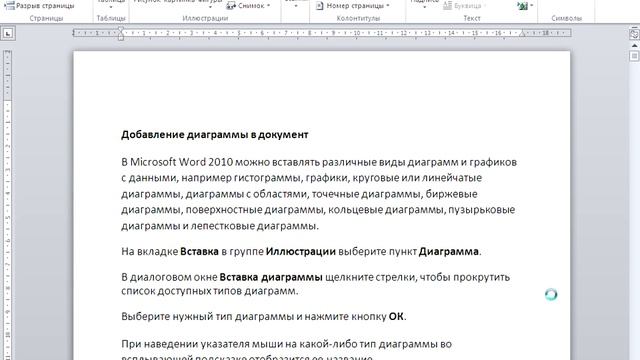Click the vertical scrollbar thumb box
This screenshot has height=360, width=640.
point(634,56)
